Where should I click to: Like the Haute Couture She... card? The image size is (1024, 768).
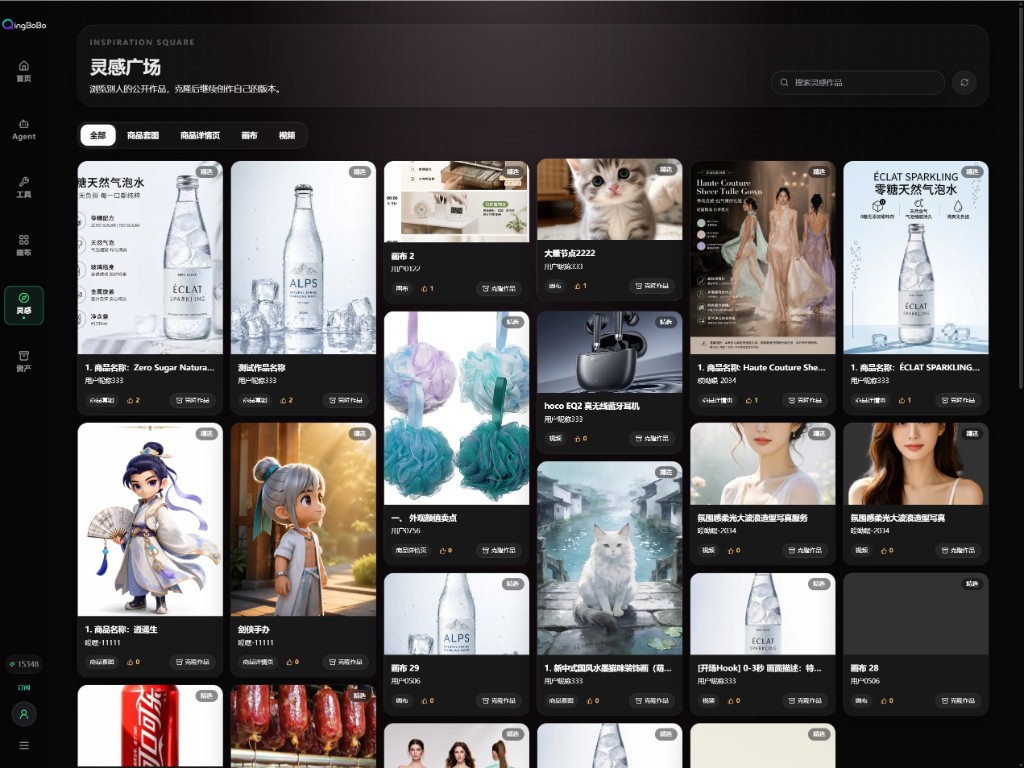point(752,400)
